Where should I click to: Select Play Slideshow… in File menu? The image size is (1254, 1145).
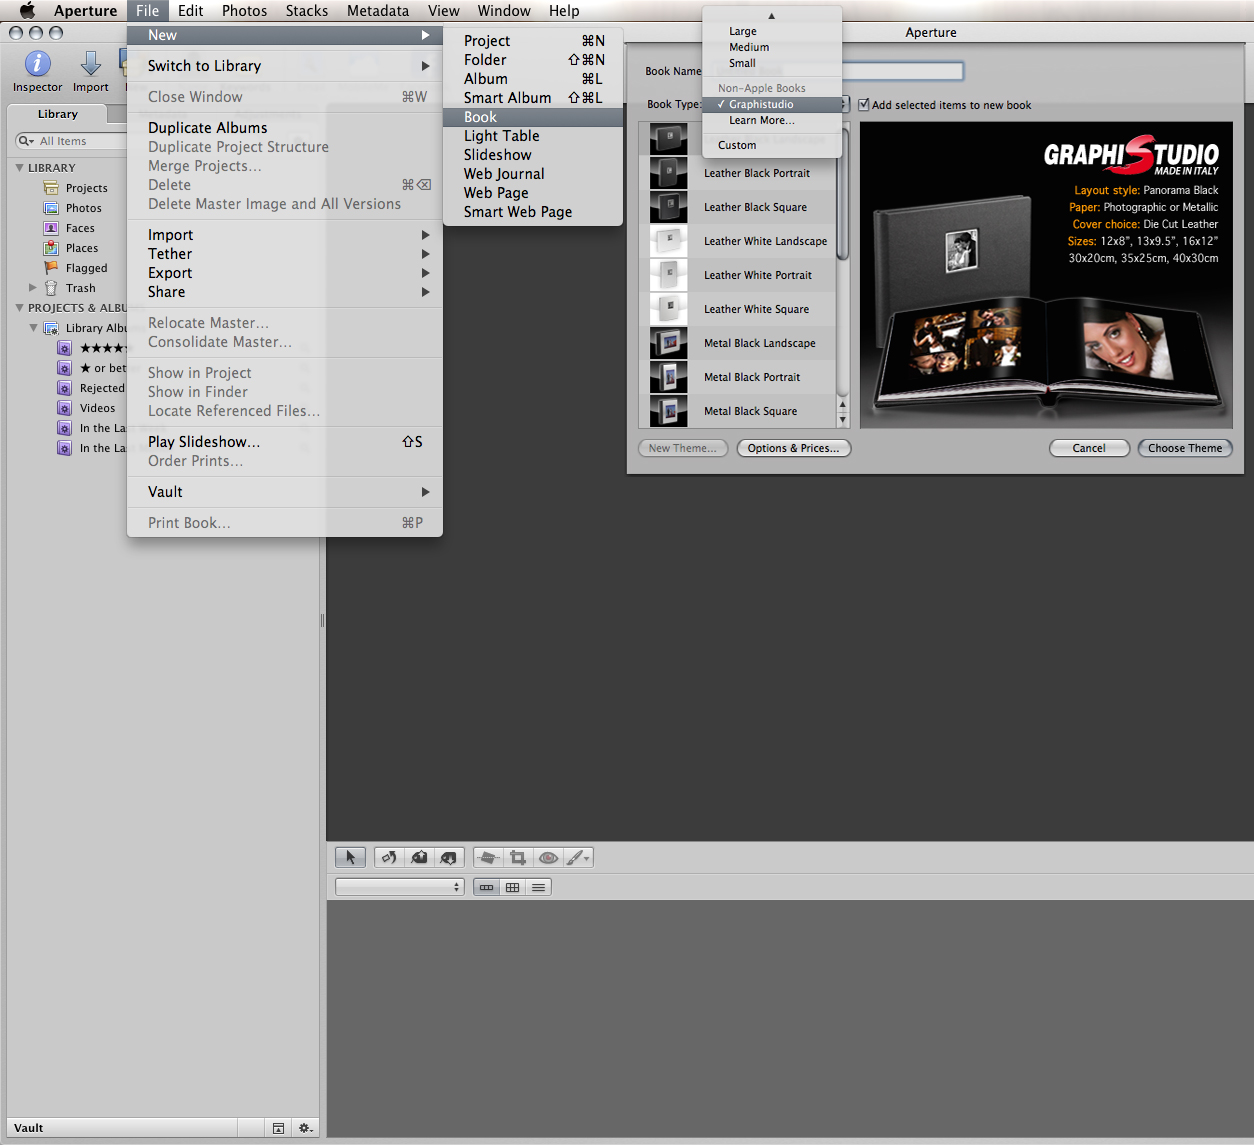point(285,442)
